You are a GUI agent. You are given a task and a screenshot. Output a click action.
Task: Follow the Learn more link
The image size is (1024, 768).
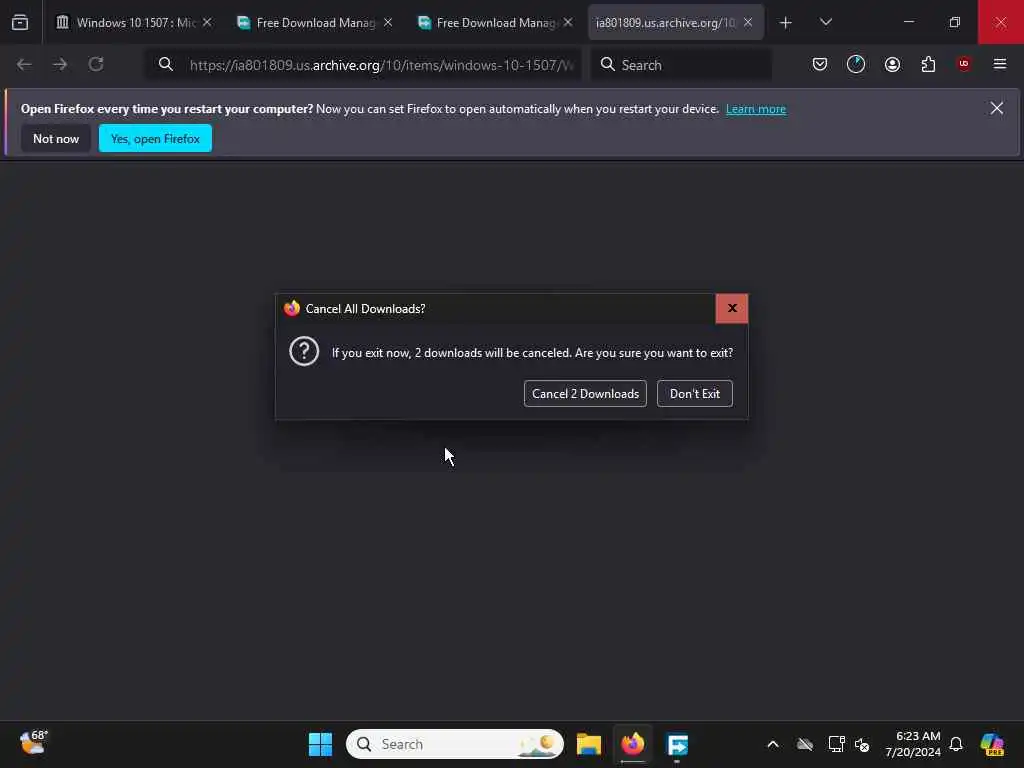[x=756, y=109]
